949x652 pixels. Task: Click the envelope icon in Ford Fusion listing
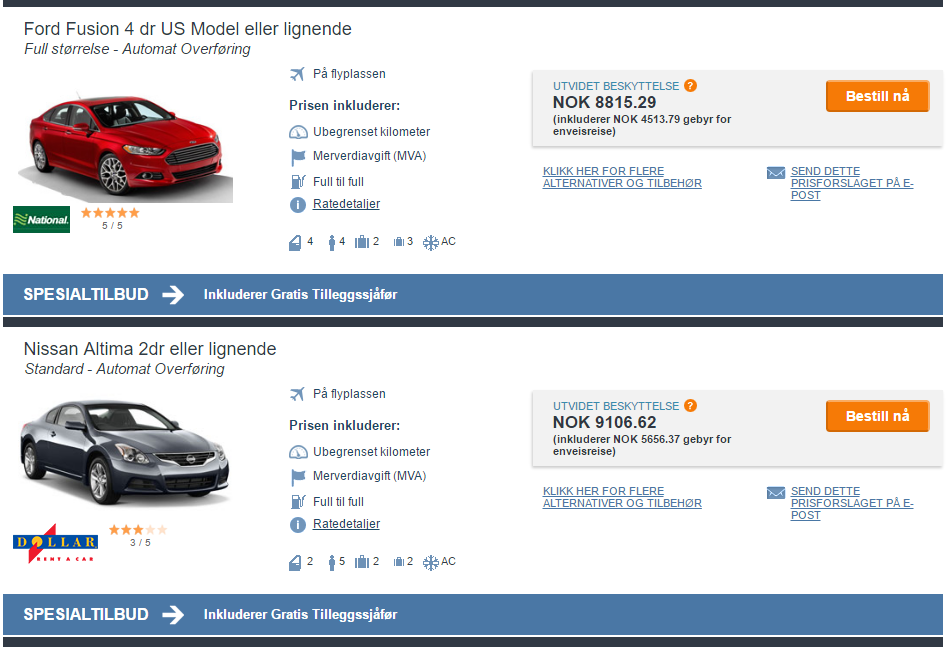[776, 173]
